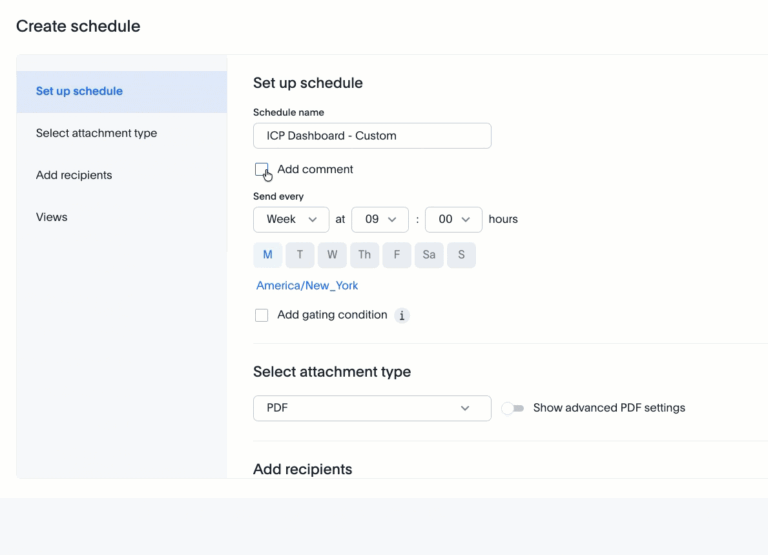Image resolution: width=768 pixels, height=555 pixels.
Task: Pick Wednesday in day selector
Action: [x=332, y=255]
